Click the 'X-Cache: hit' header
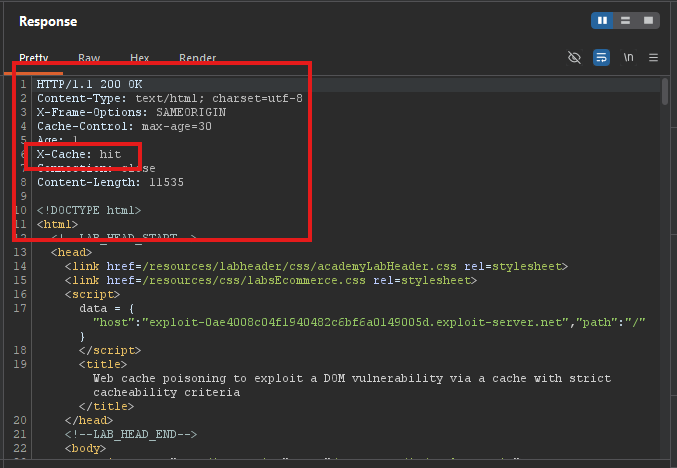677x468 pixels. pyautogui.click(x=79, y=154)
